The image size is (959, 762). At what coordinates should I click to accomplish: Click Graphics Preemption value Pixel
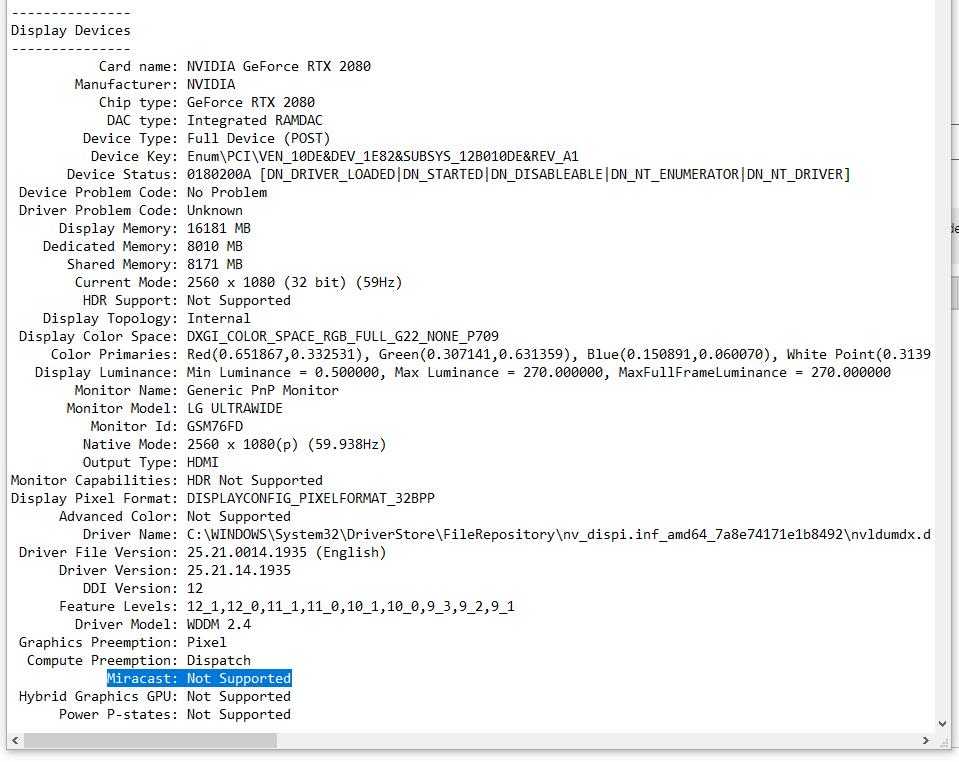[x=207, y=642]
